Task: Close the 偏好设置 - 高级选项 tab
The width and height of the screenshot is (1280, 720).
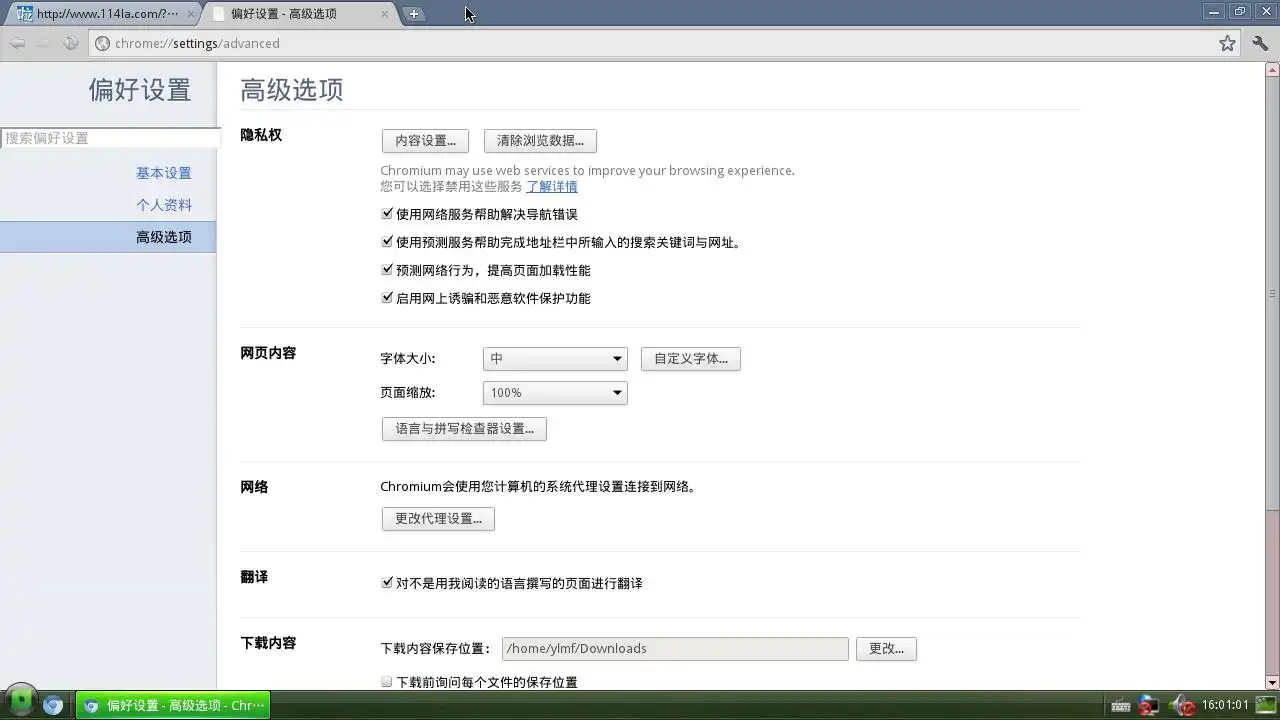Action: pyautogui.click(x=386, y=14)
